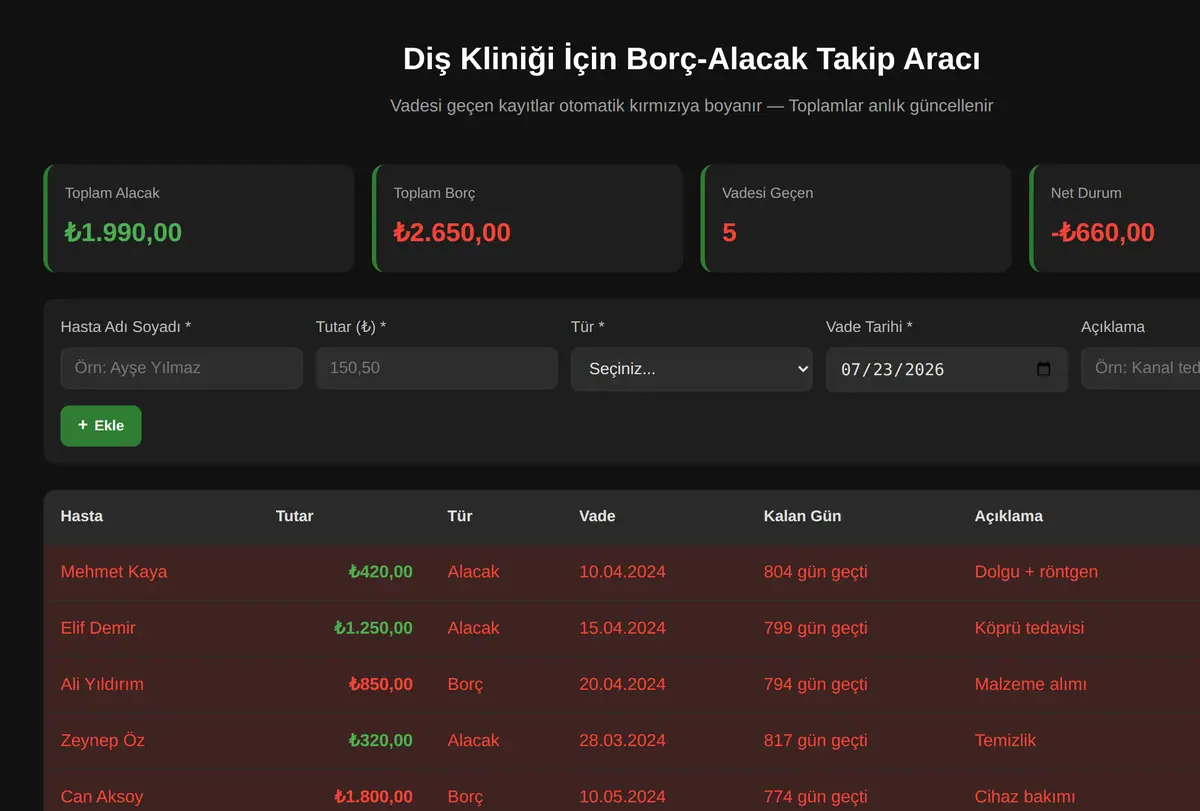Click patient name Zeynep Öz
The height and width of the screenshot is (811, 1200).
[103, 740]
